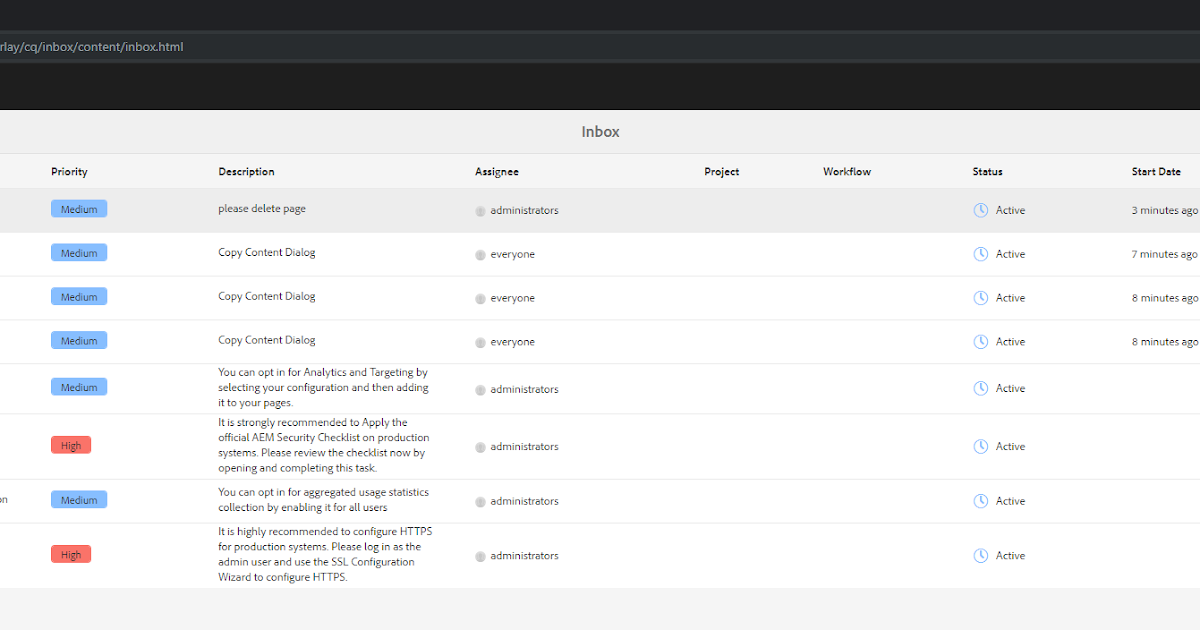The height and width of the screenshot is (630, 1200).
Task: Click the clock icon on the HTTPS configuration task row
Action: tap(980, 555)
